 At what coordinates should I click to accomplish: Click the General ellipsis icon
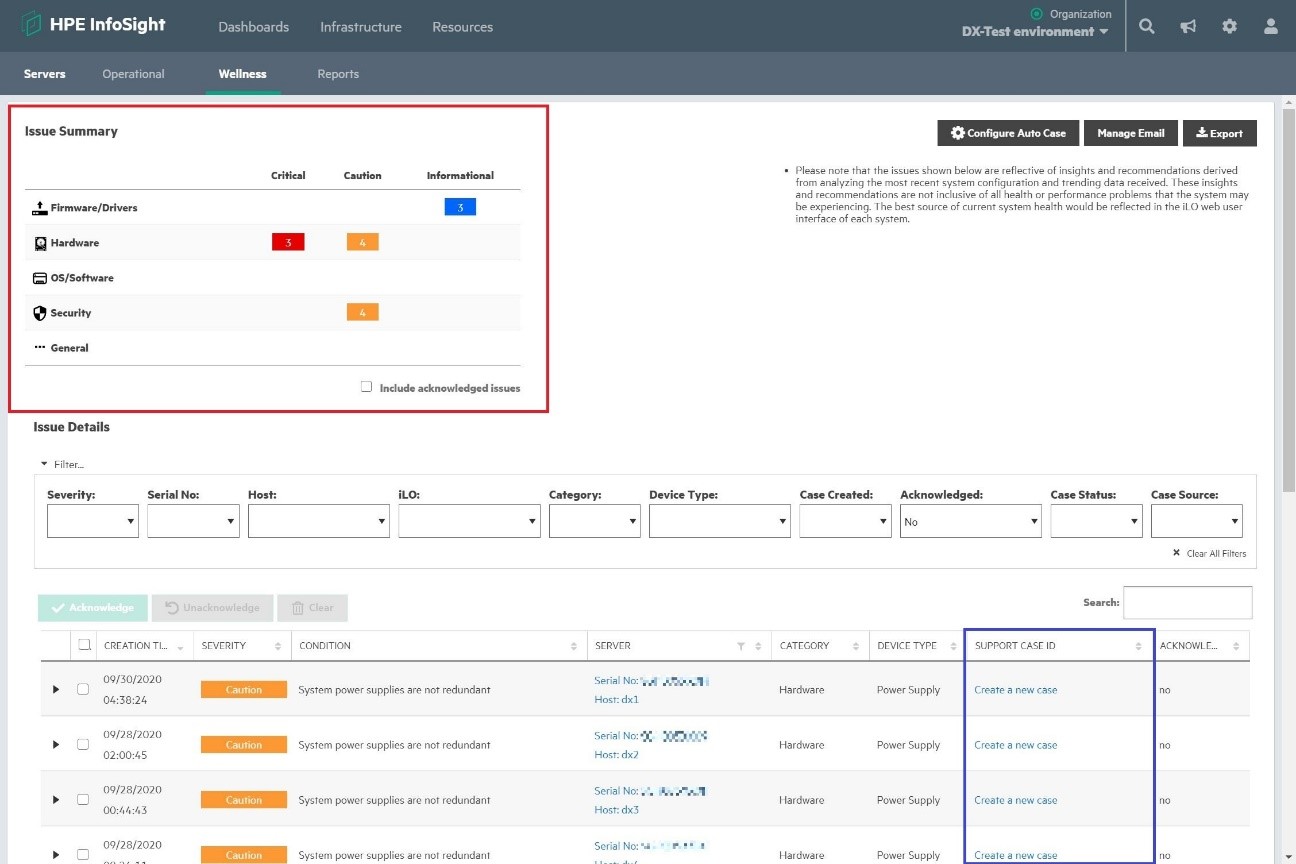coord(40,348)
